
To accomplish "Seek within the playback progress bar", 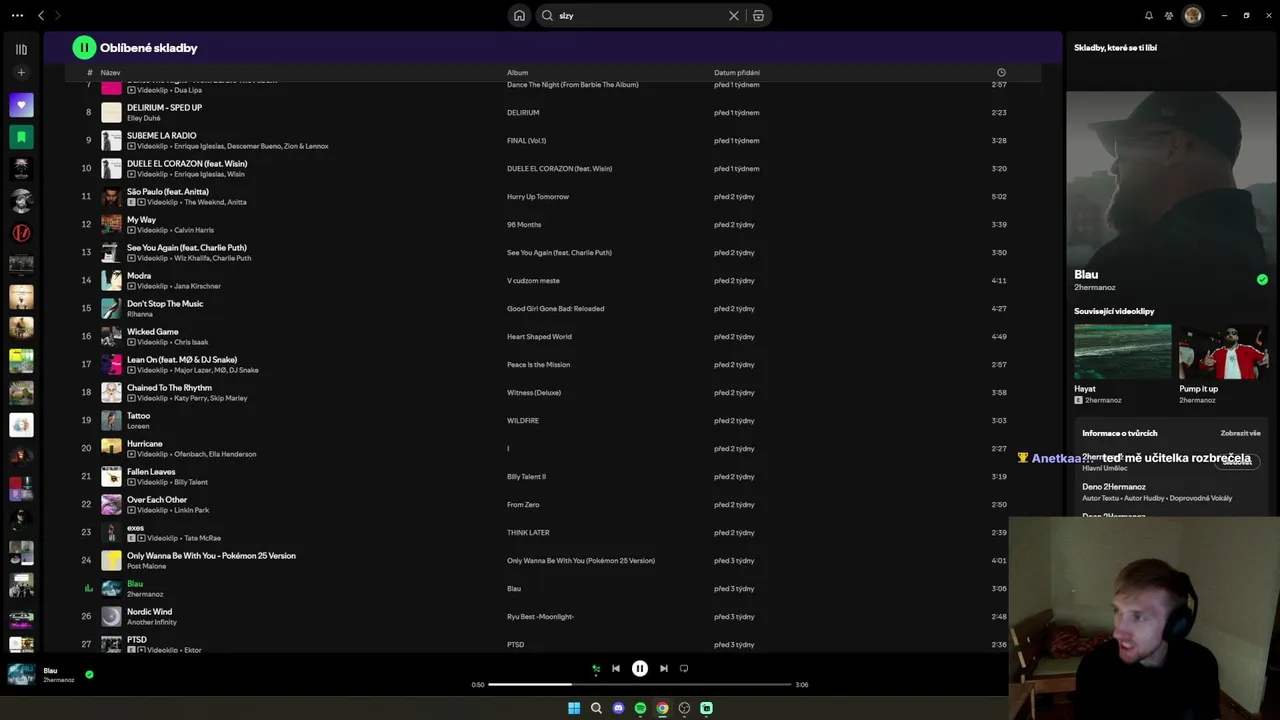I will coord(640,685).
